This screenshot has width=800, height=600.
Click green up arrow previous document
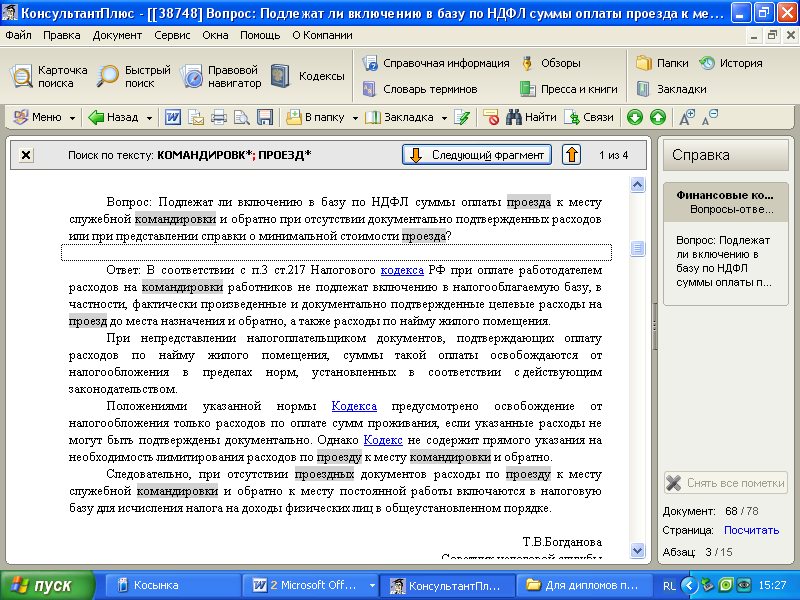(658, 117)
